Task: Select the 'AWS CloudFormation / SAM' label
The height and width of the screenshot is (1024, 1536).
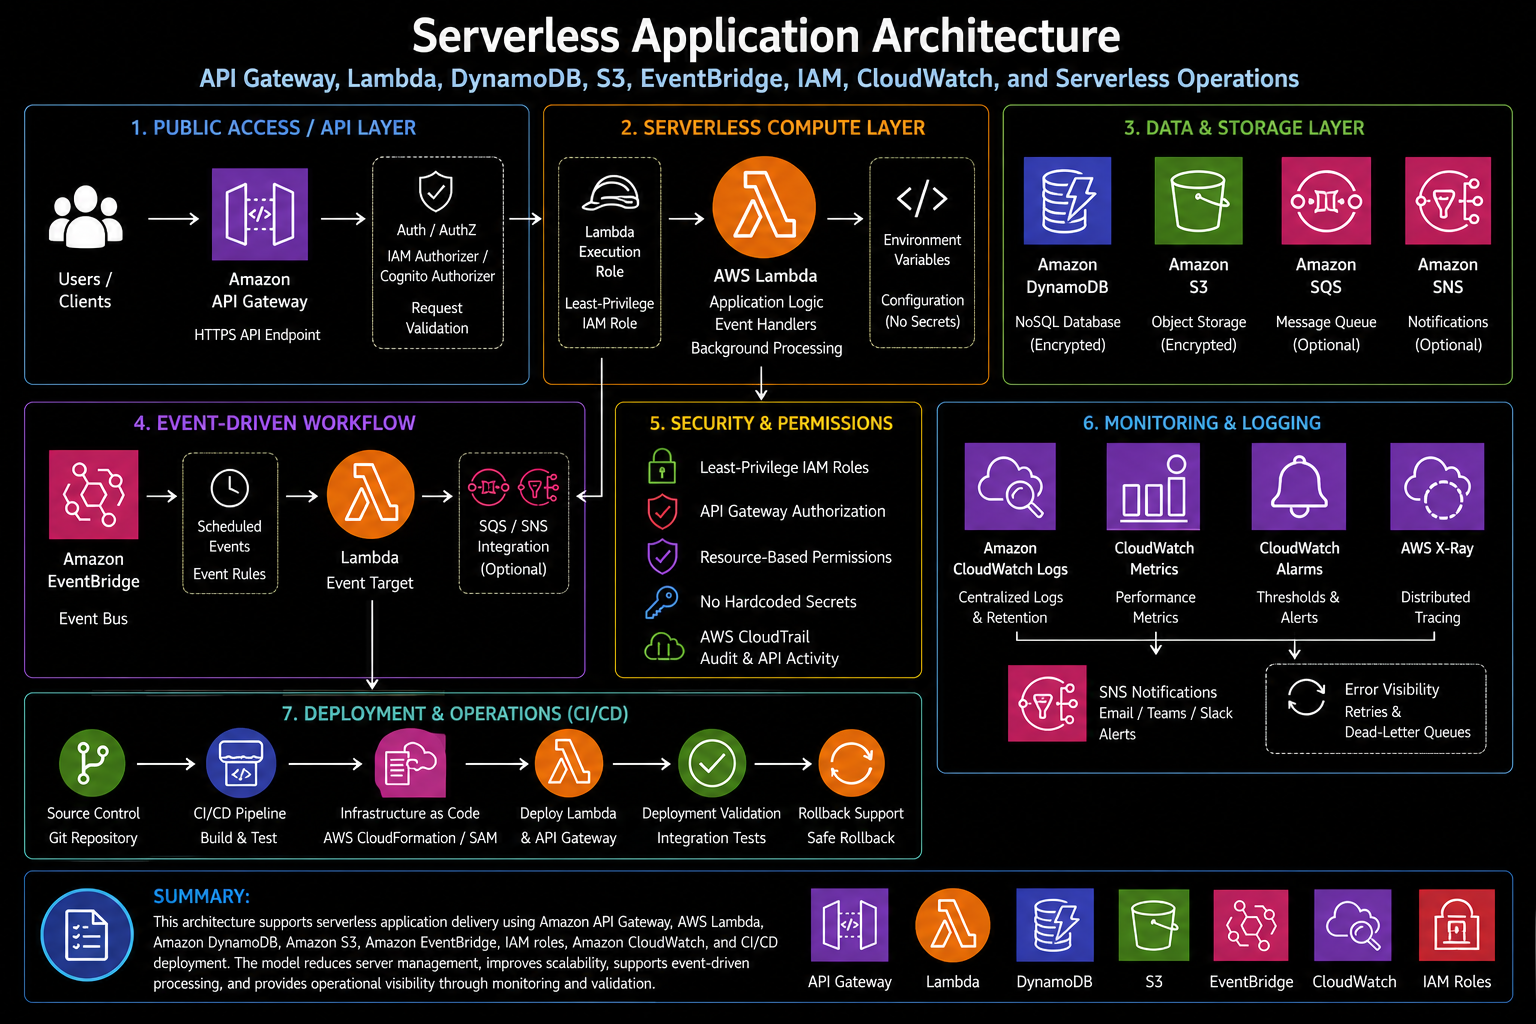Action: (410, 838)
